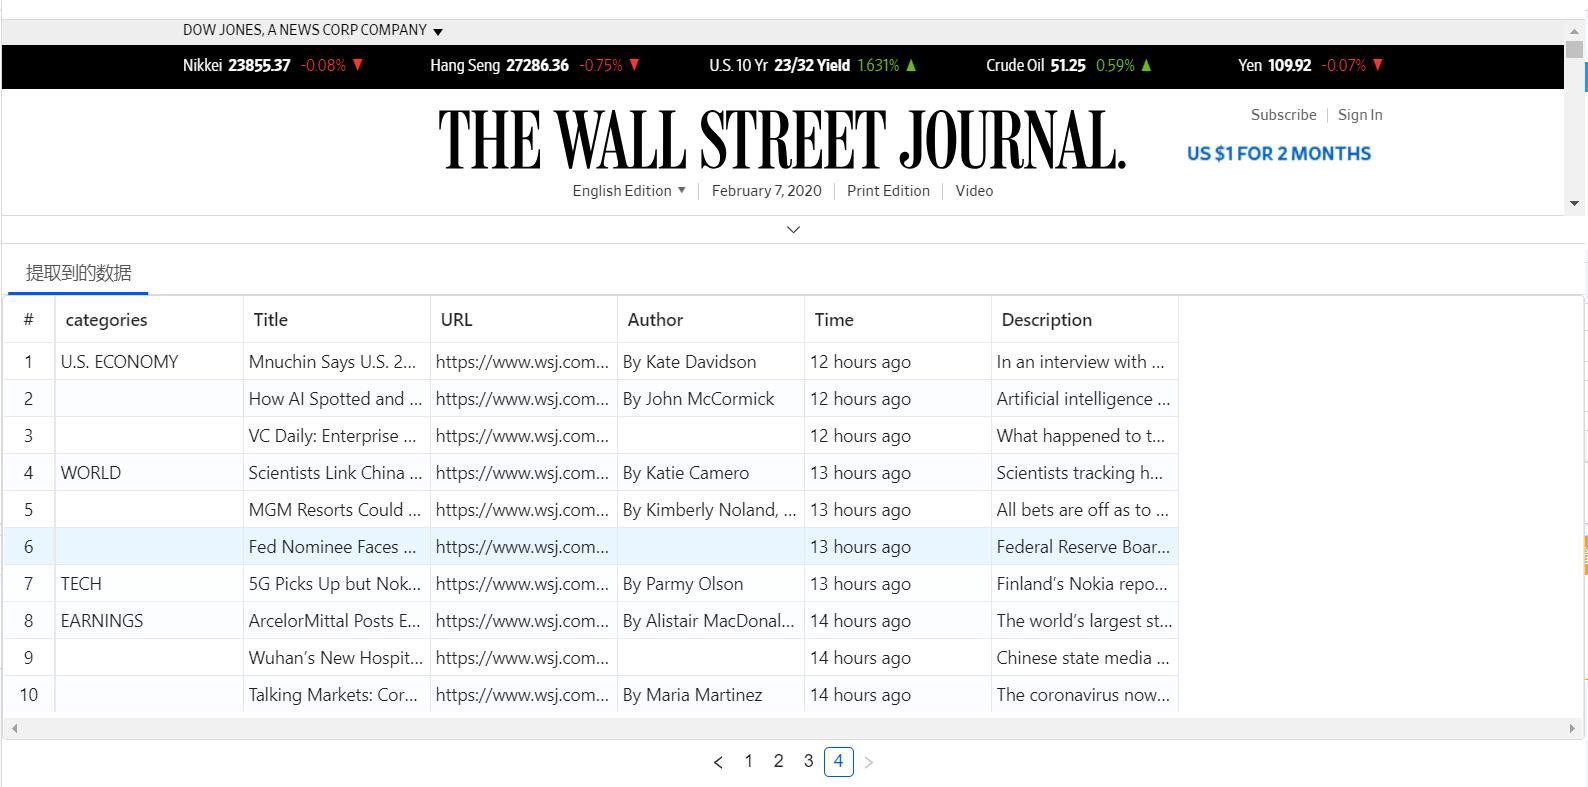Screen dimensions: 1588x787
Task: Select the 提取到的数据 tab
Action: (78, 273)
